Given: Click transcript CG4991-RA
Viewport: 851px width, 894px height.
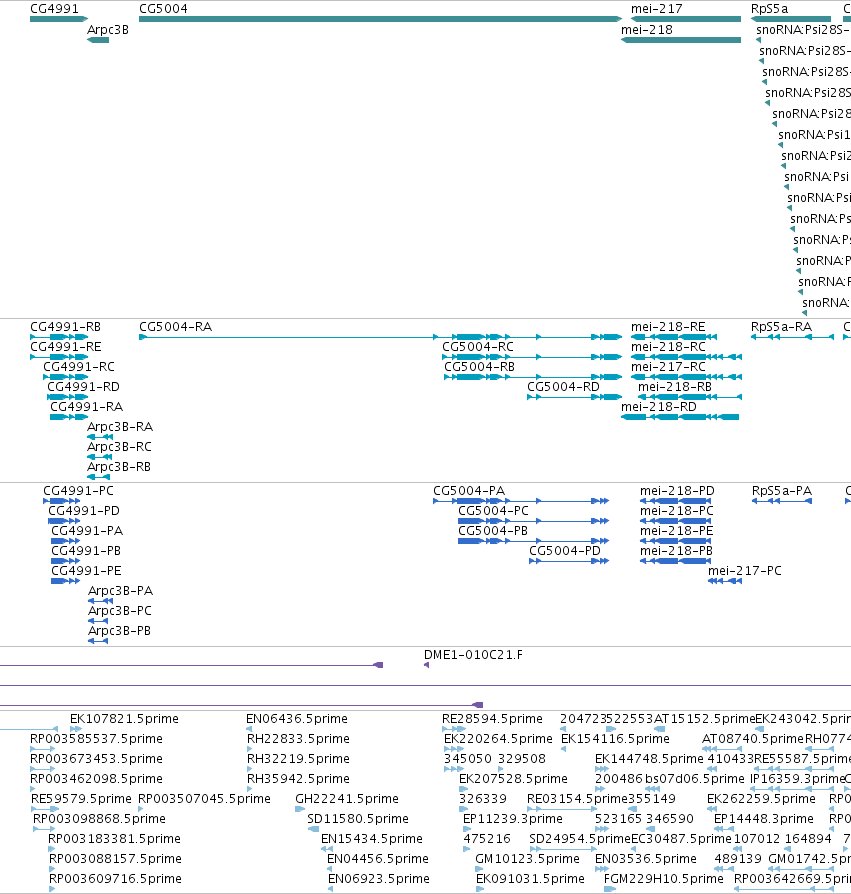Looking at the screenshot, I should click(x=87, y=407).
